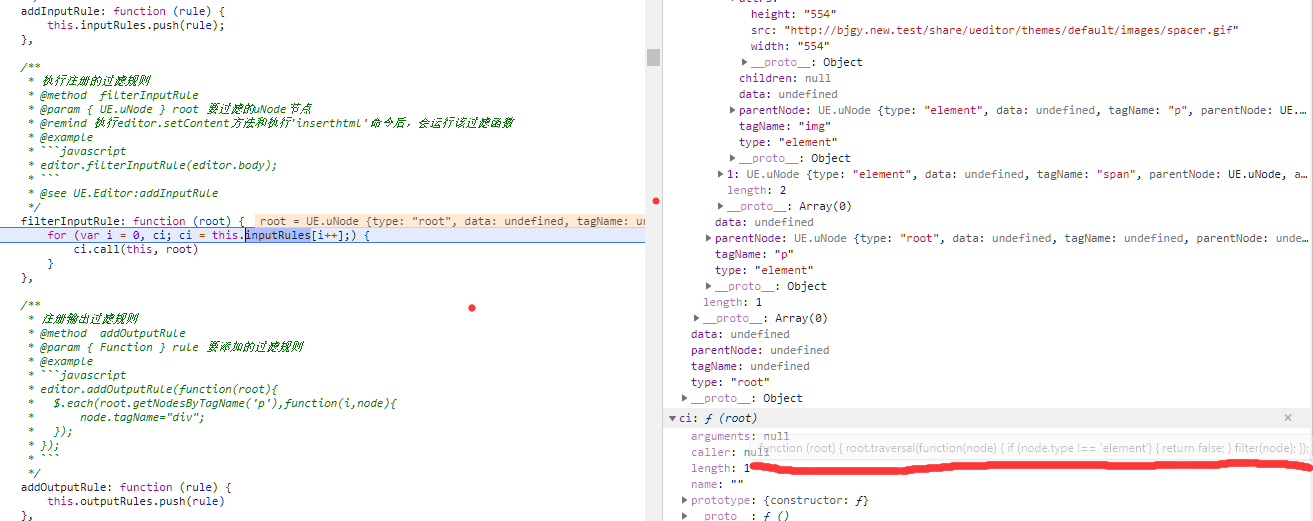The height and width of the screenshot is (521, 1313).
Task: Expand __proto__: Object below type "root"
Action: coord(685,398)
